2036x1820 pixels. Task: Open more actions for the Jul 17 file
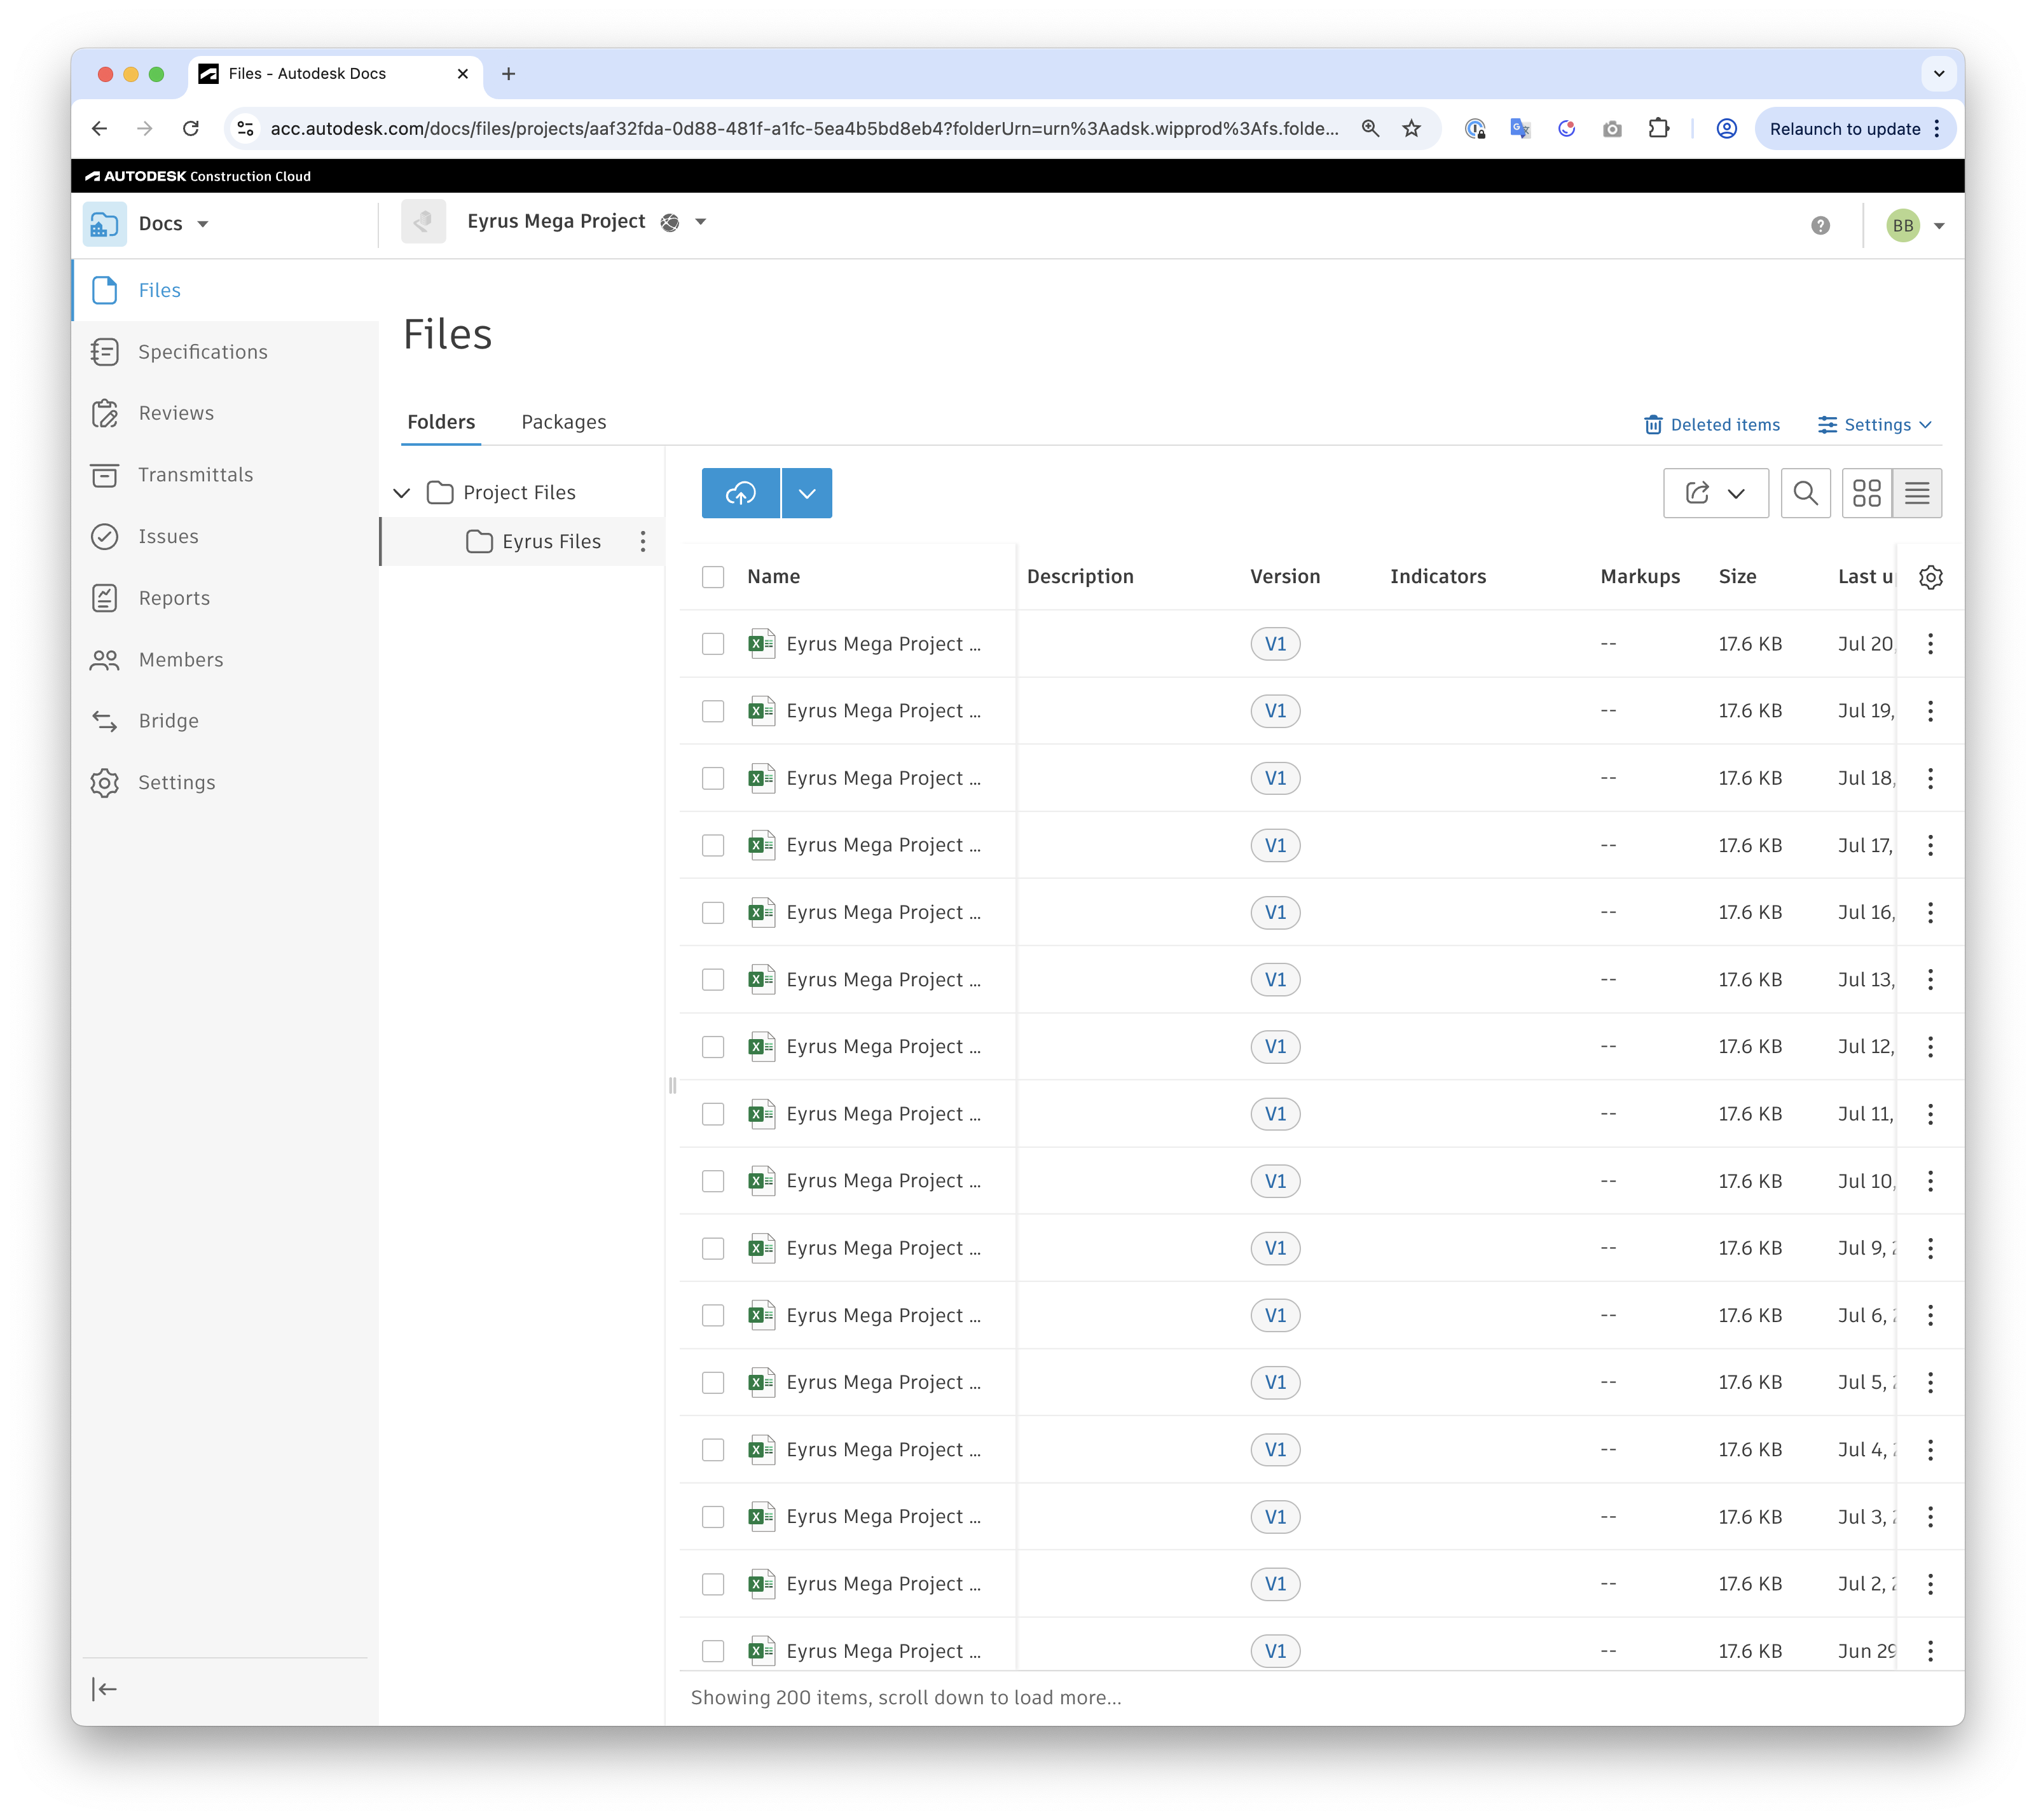click(1930, 845)
